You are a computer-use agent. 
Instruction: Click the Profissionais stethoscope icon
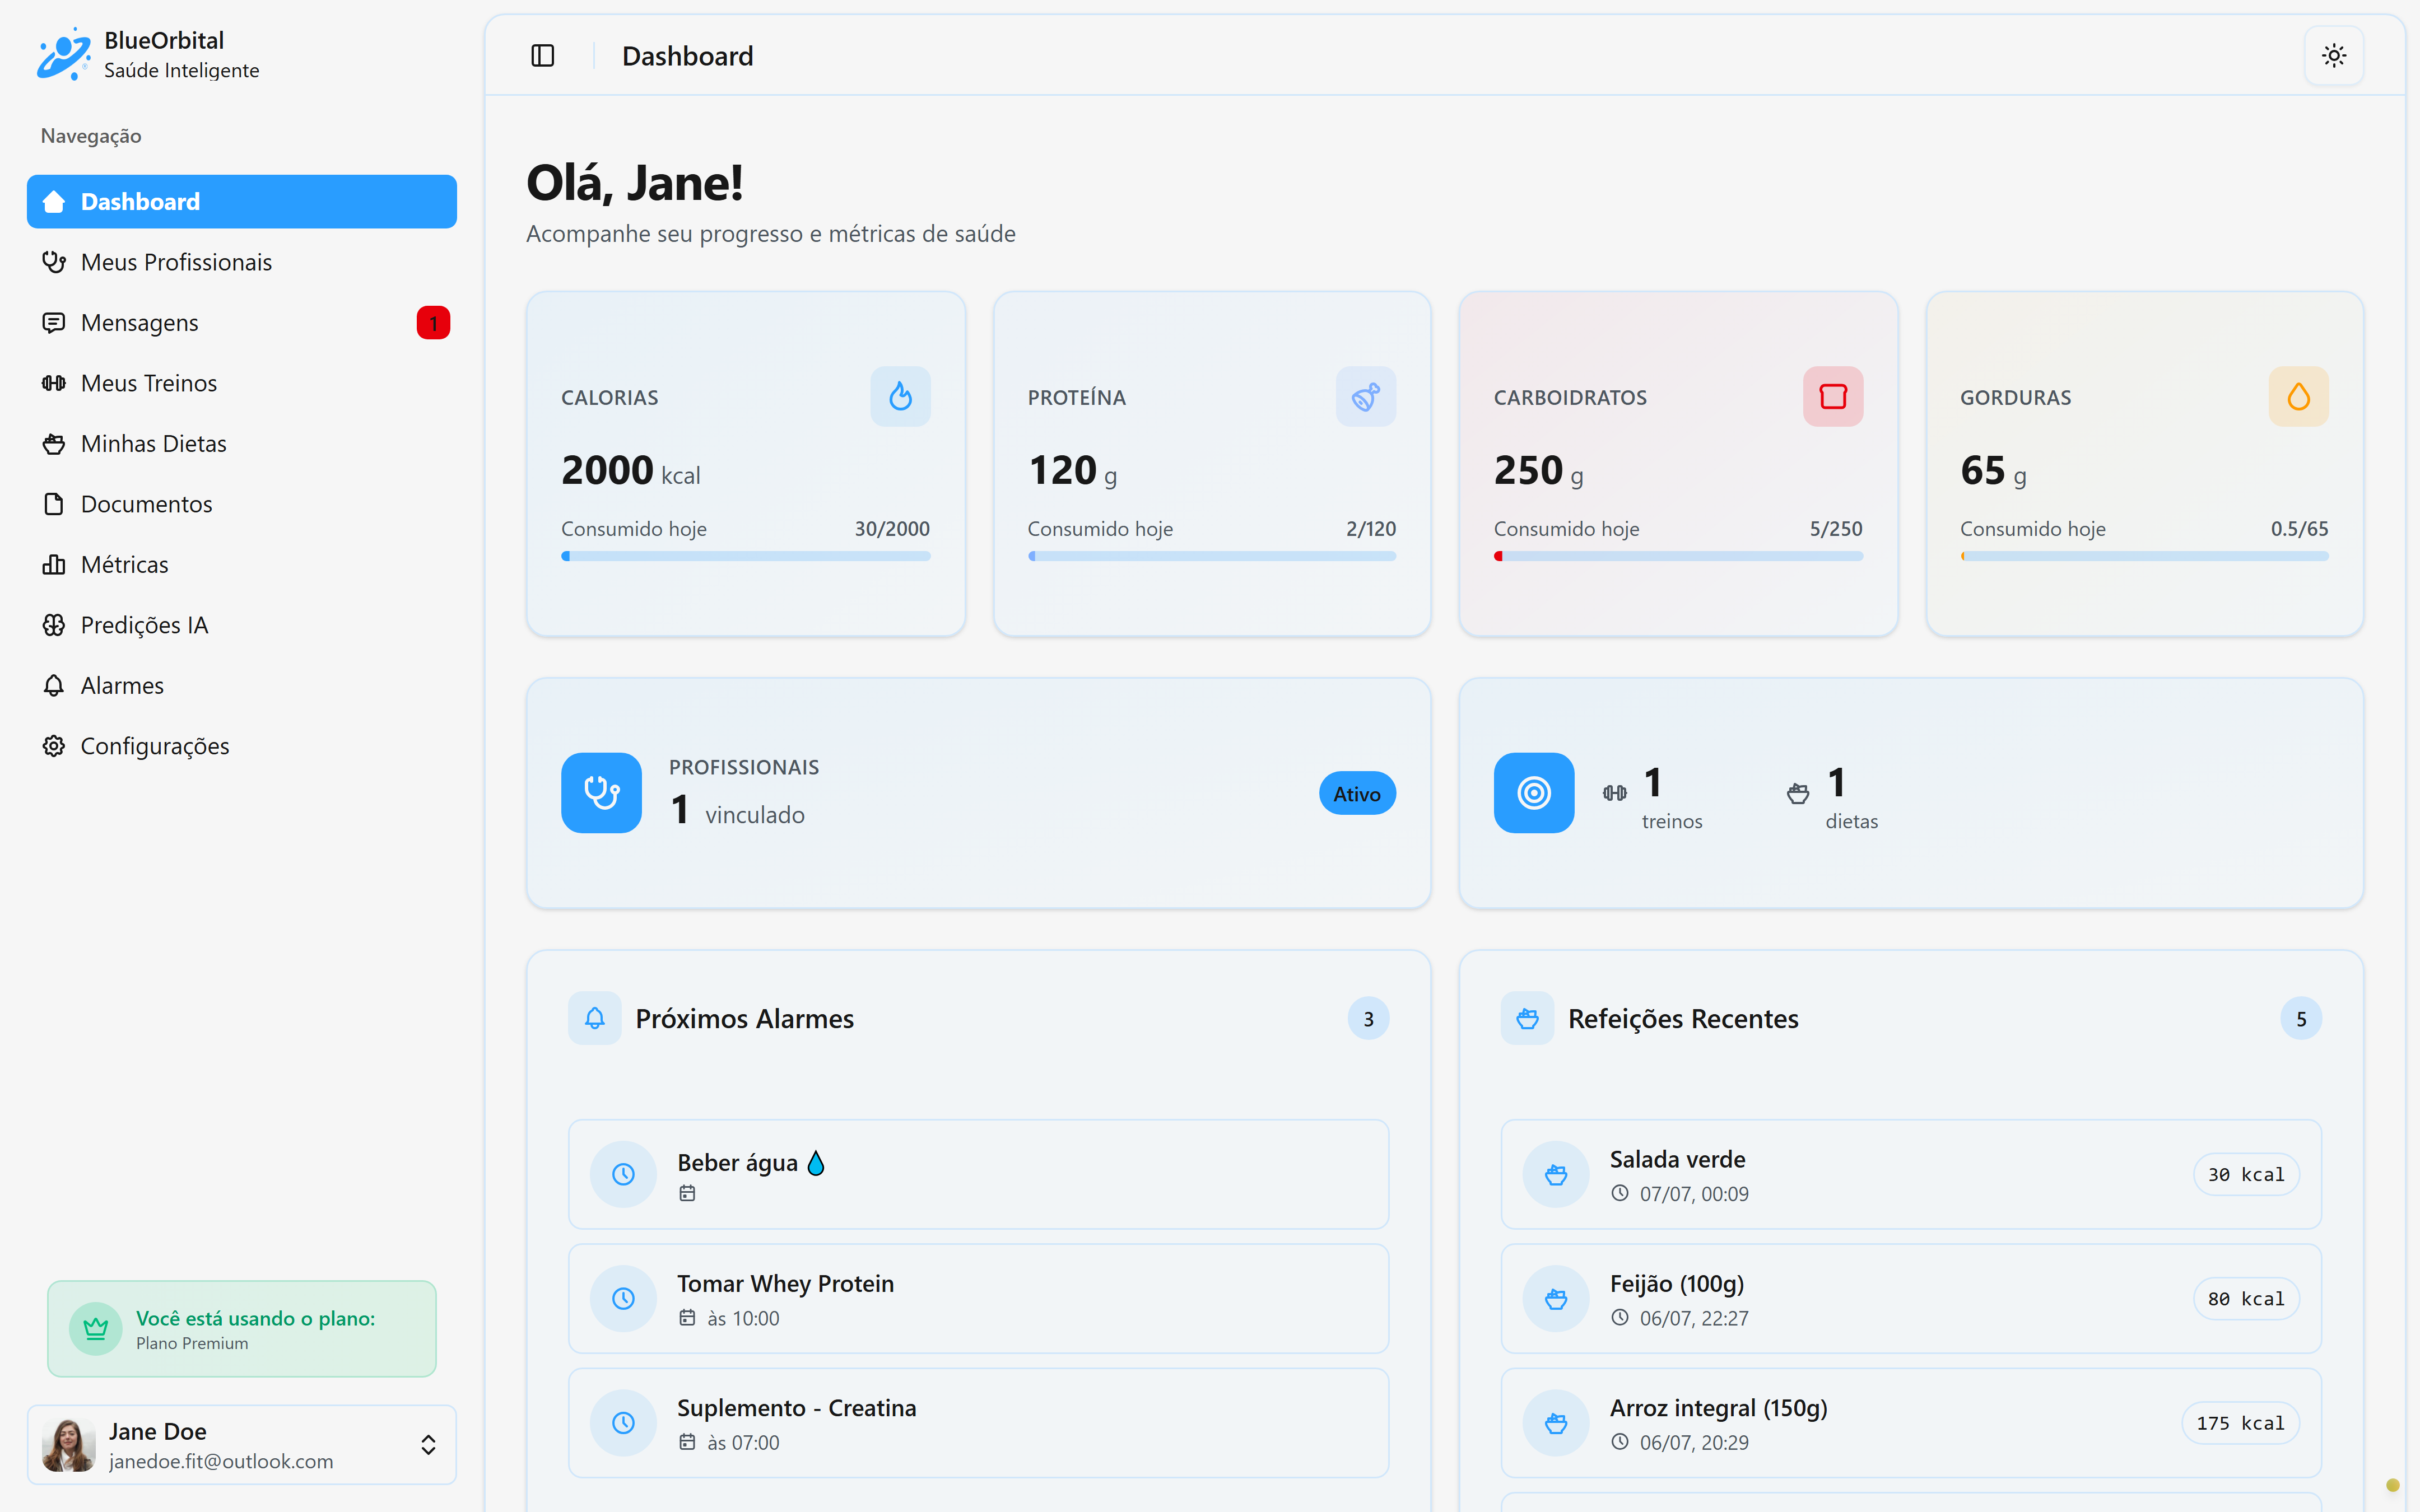[601, 793]
